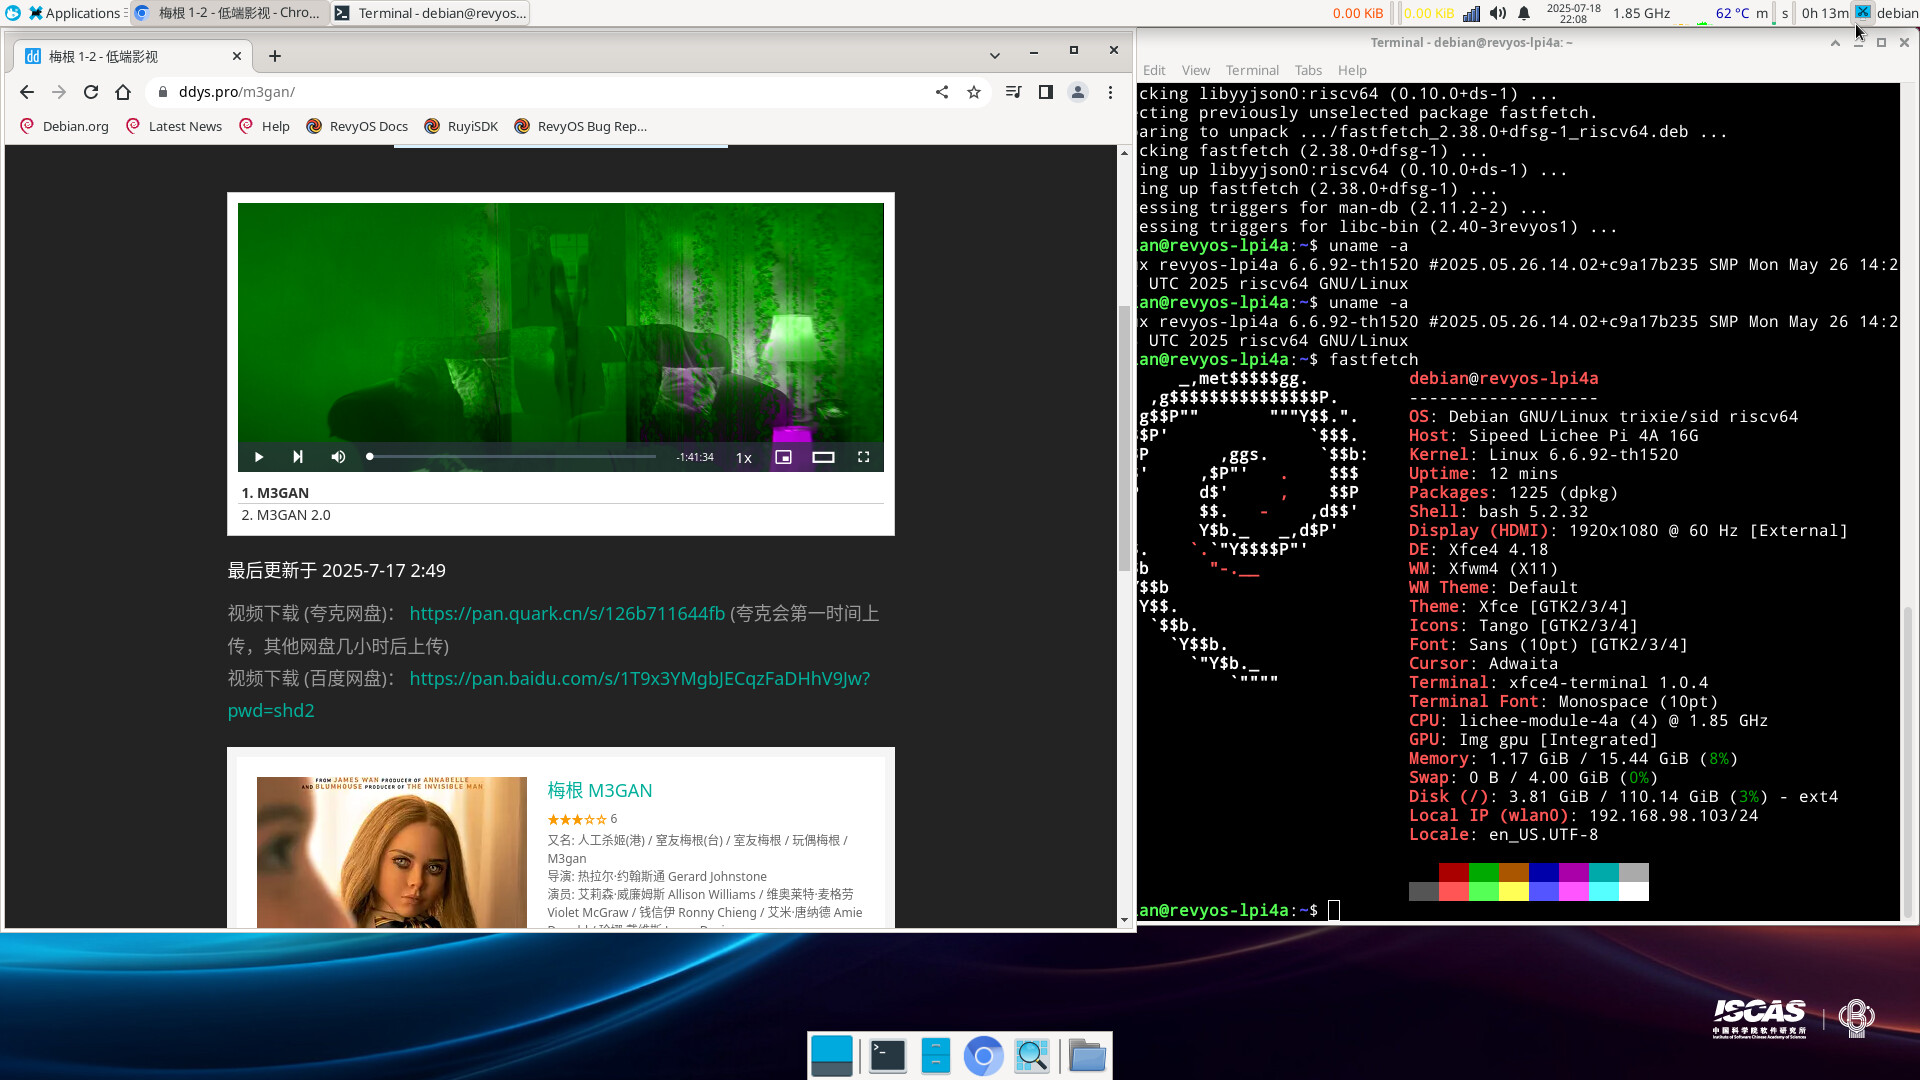Open home folder from dock
Screen dimensions: 1920x1080
[1086, 1056]
